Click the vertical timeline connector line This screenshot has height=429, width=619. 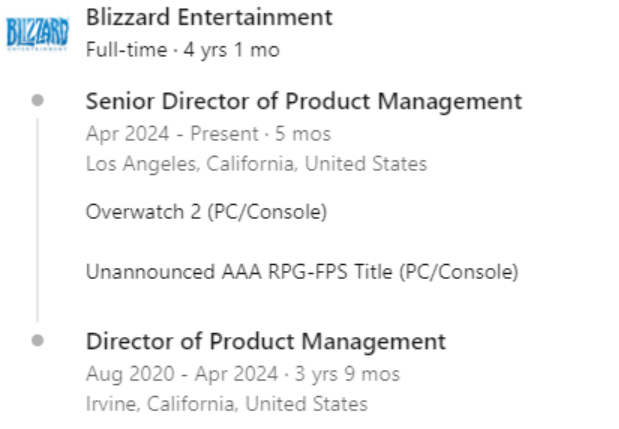point(37,220)
